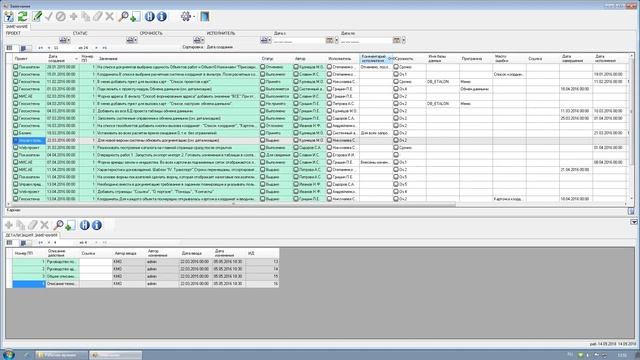640x360 pixels.
Task: Tick the urgency checkbox in the 04.04.2016 row
Action: [396, 155]
